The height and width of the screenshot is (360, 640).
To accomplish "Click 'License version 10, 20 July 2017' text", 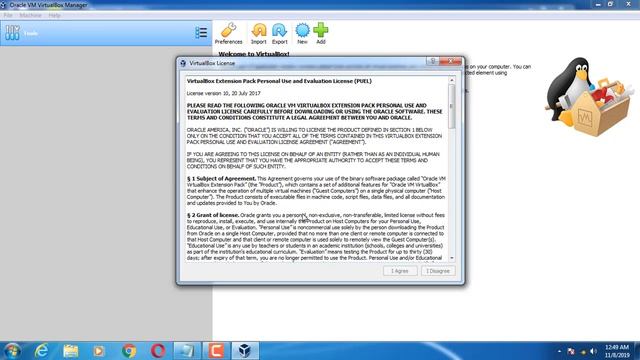I will coord(224,93).
